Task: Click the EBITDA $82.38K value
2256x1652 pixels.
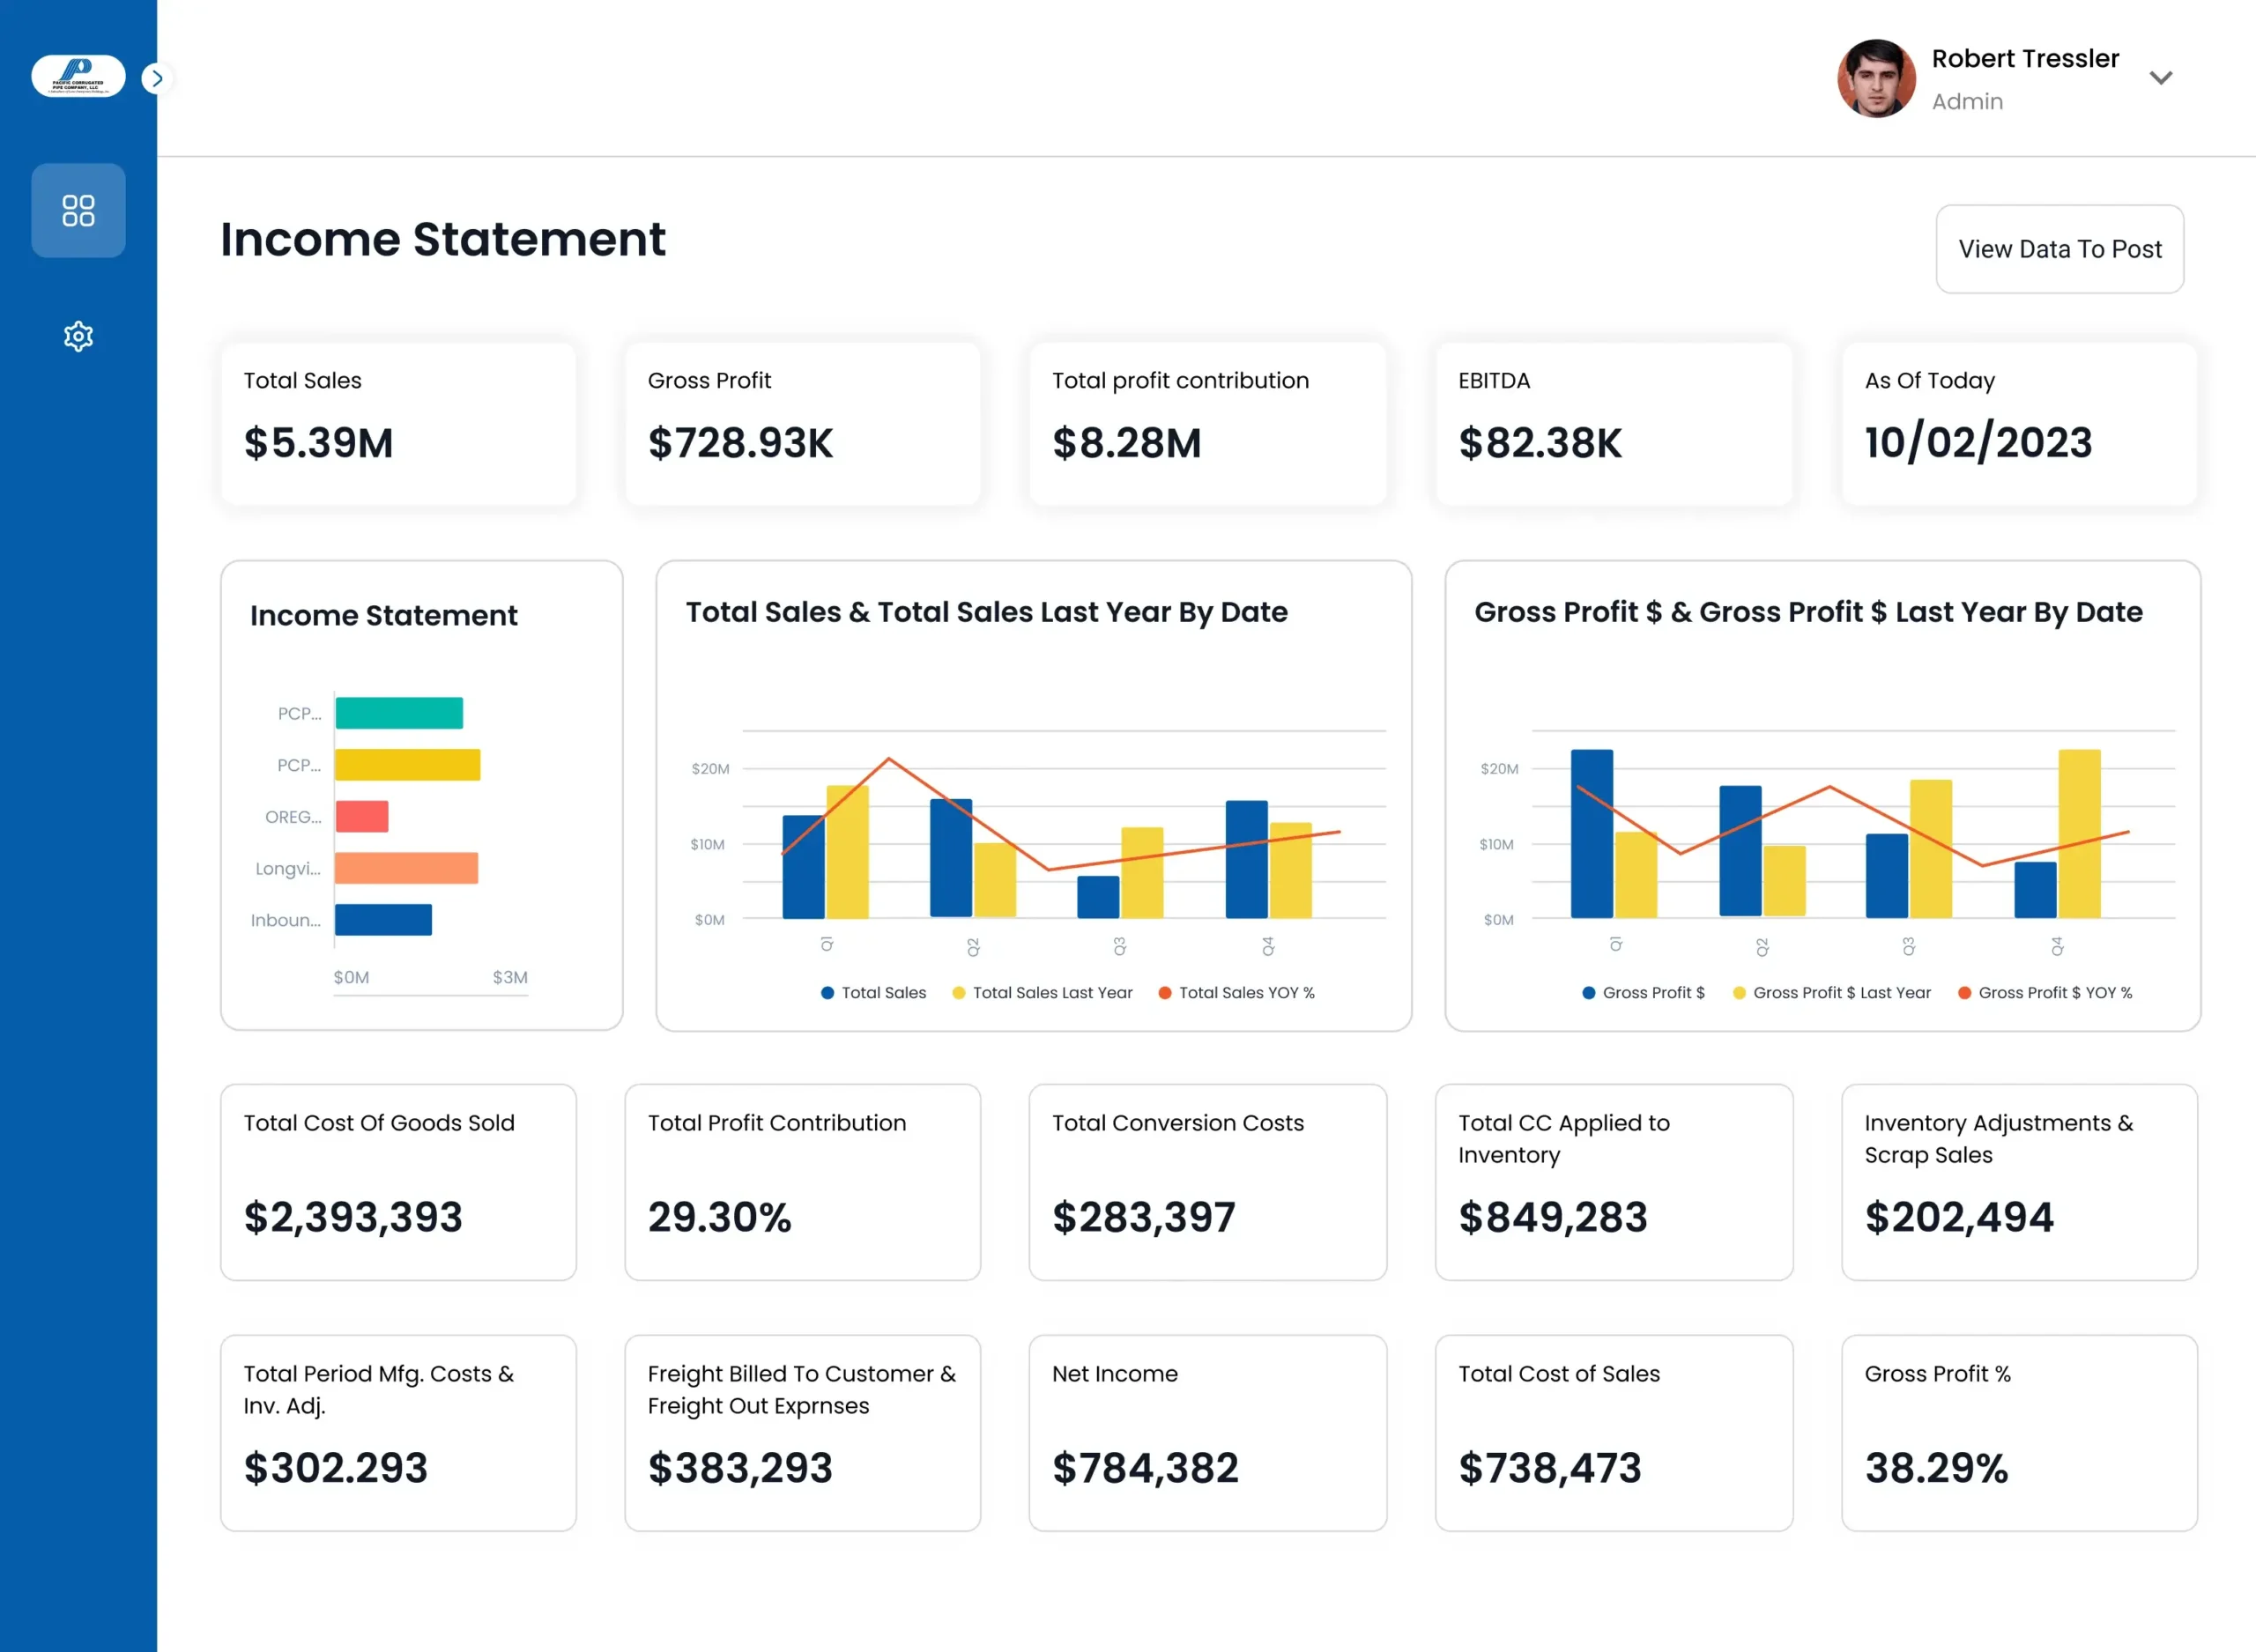Action: tap(1540, 443)
